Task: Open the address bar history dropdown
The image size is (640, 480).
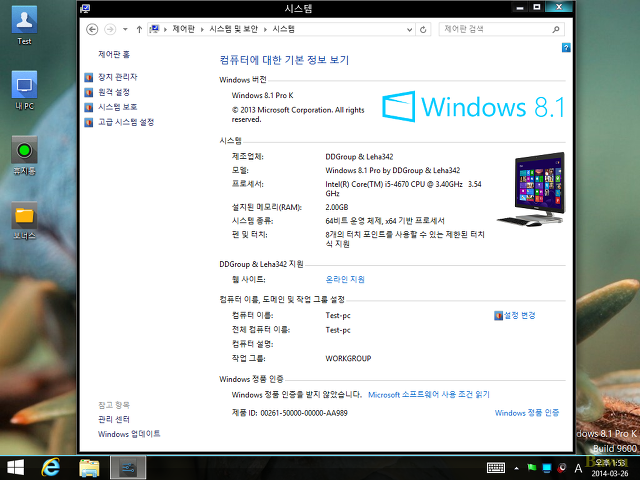Action: click(x=409, y=29)
